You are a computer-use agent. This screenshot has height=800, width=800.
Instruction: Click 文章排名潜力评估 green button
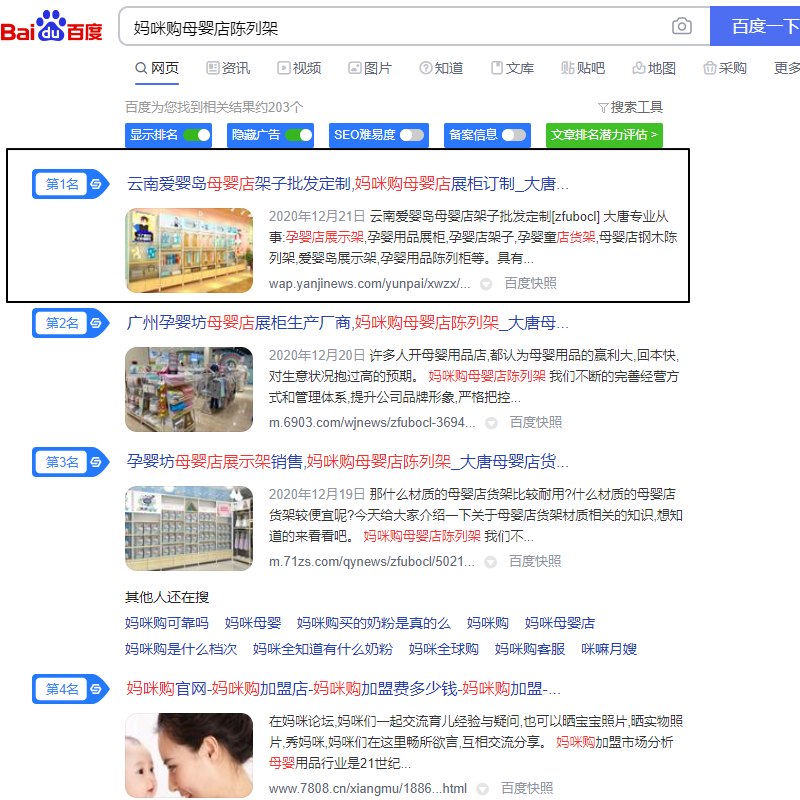[604, 135]
